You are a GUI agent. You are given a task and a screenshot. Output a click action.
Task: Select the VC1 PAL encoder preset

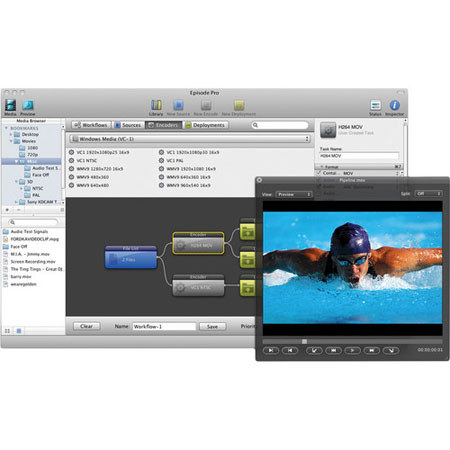[x=171, y=161]
